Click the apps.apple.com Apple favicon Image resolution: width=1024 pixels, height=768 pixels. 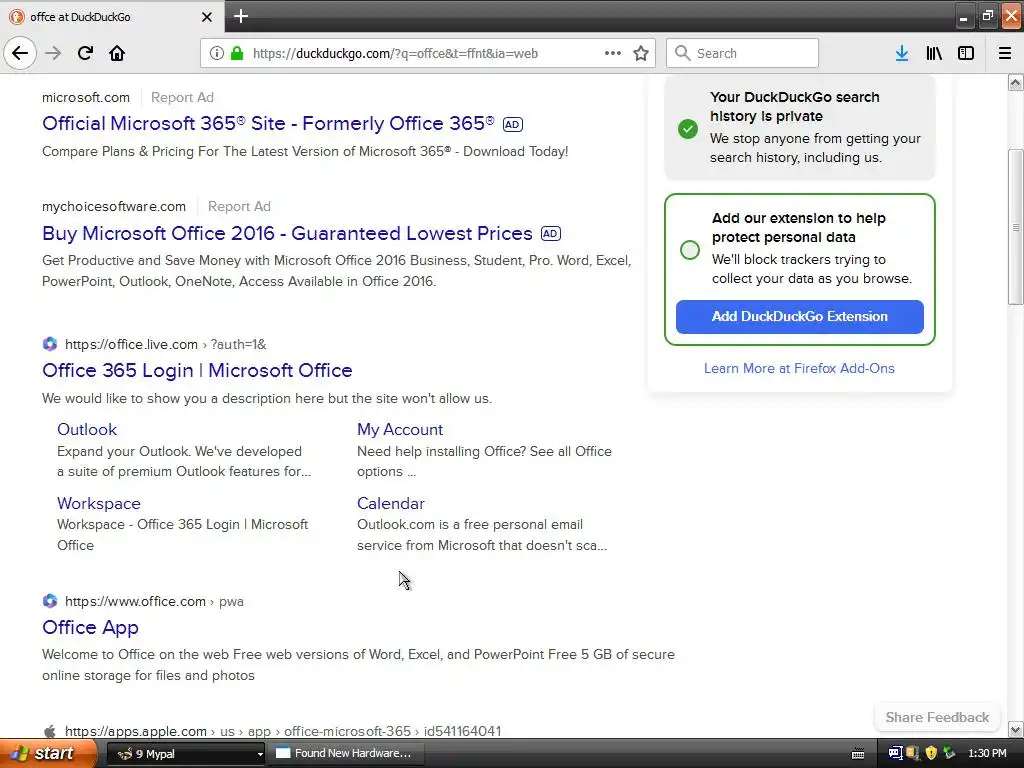pyautogui.click(x=50, y=731)
